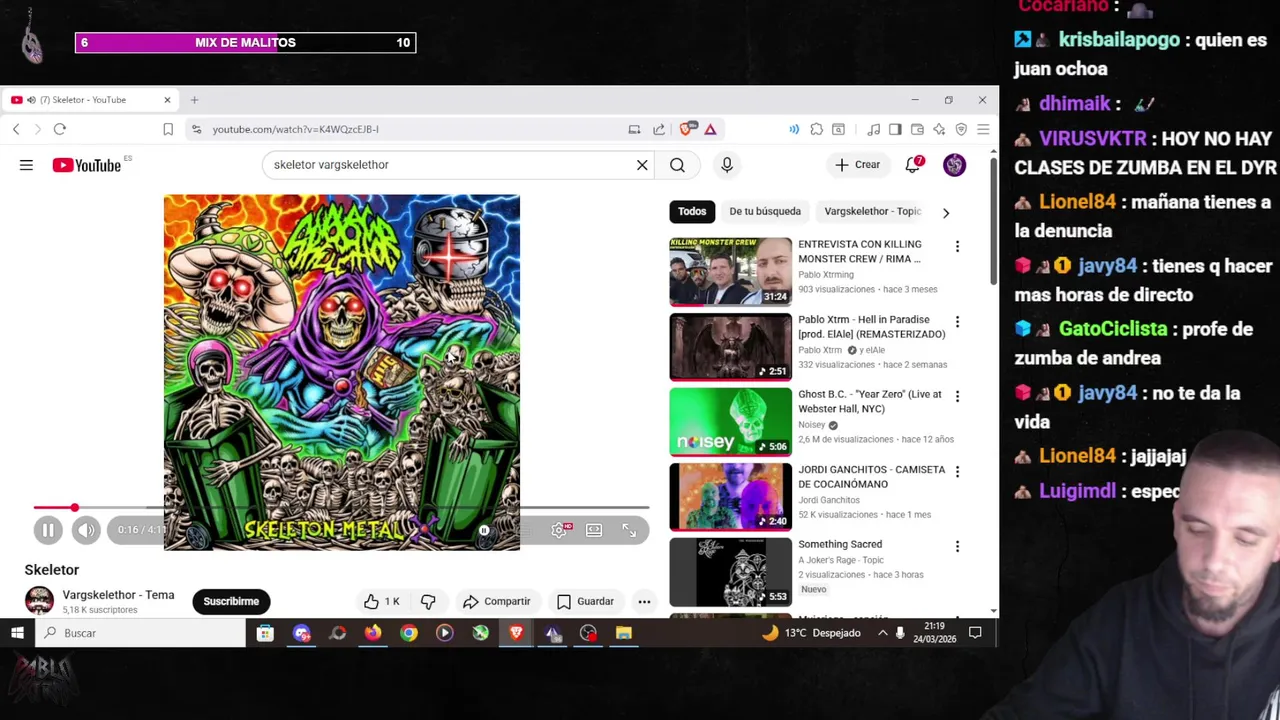Image resolution: width=1280 pixels, height=720 pixels.
Task: Open the Crear menu
Action: 858,165
